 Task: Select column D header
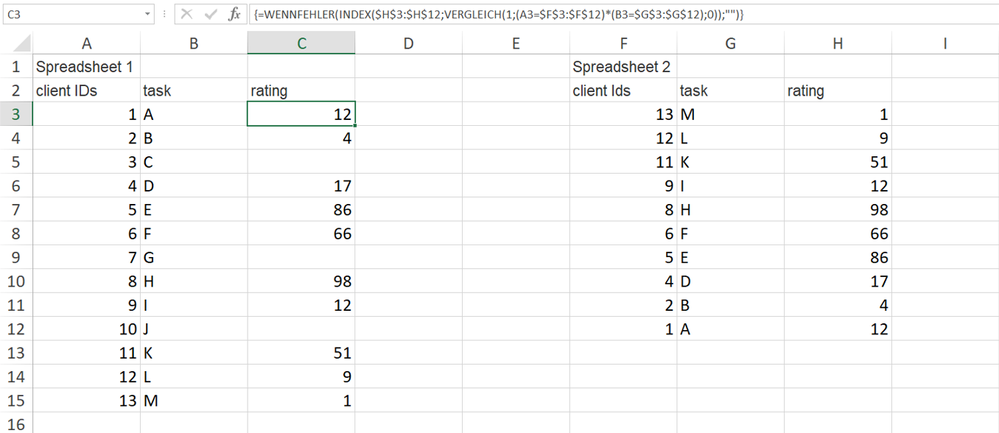(408, 43)
